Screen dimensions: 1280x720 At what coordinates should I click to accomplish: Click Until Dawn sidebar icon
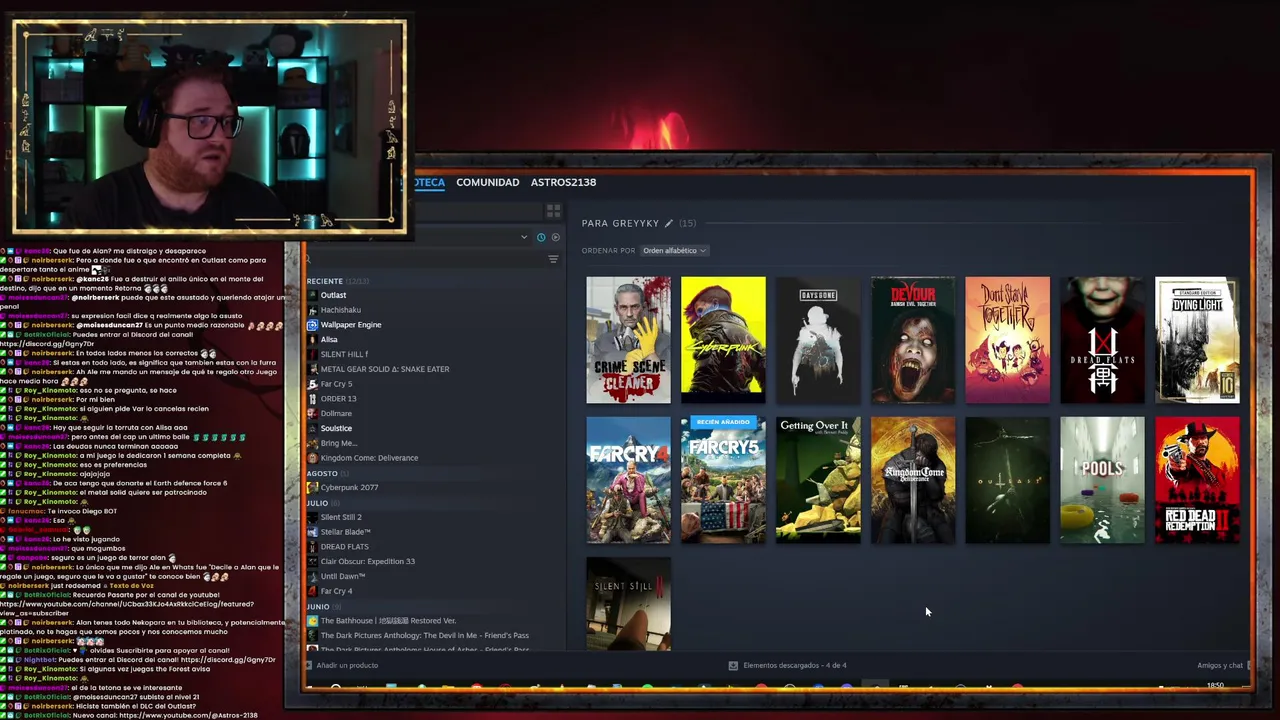click(x=312, y=576)
